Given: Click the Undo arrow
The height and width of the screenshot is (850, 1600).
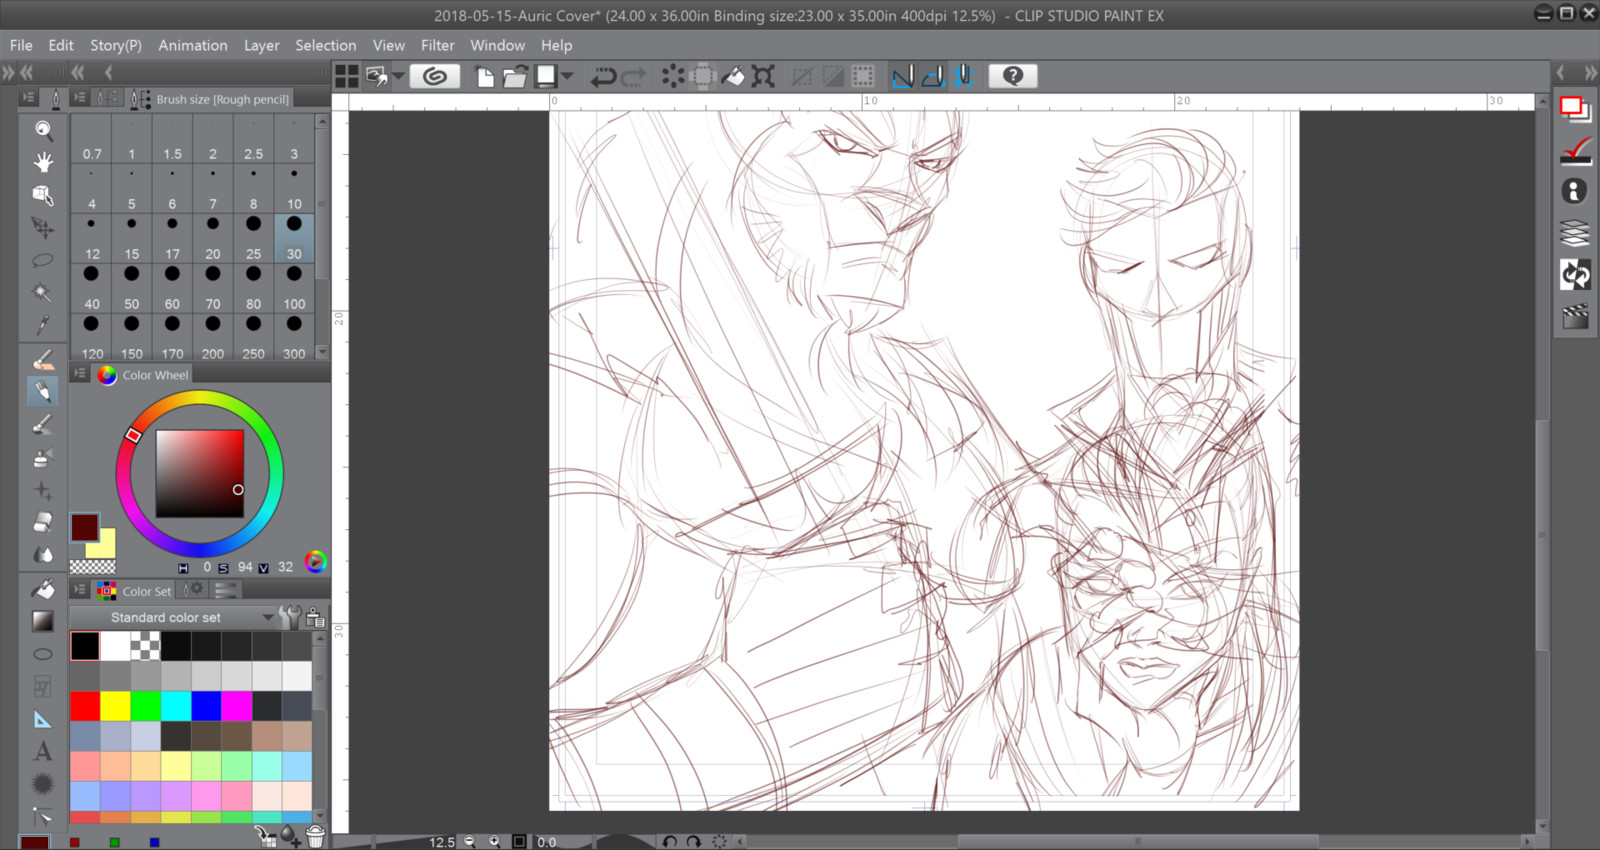Looking at the screenshot, I should pyautogui.click(x=603, y=76).
